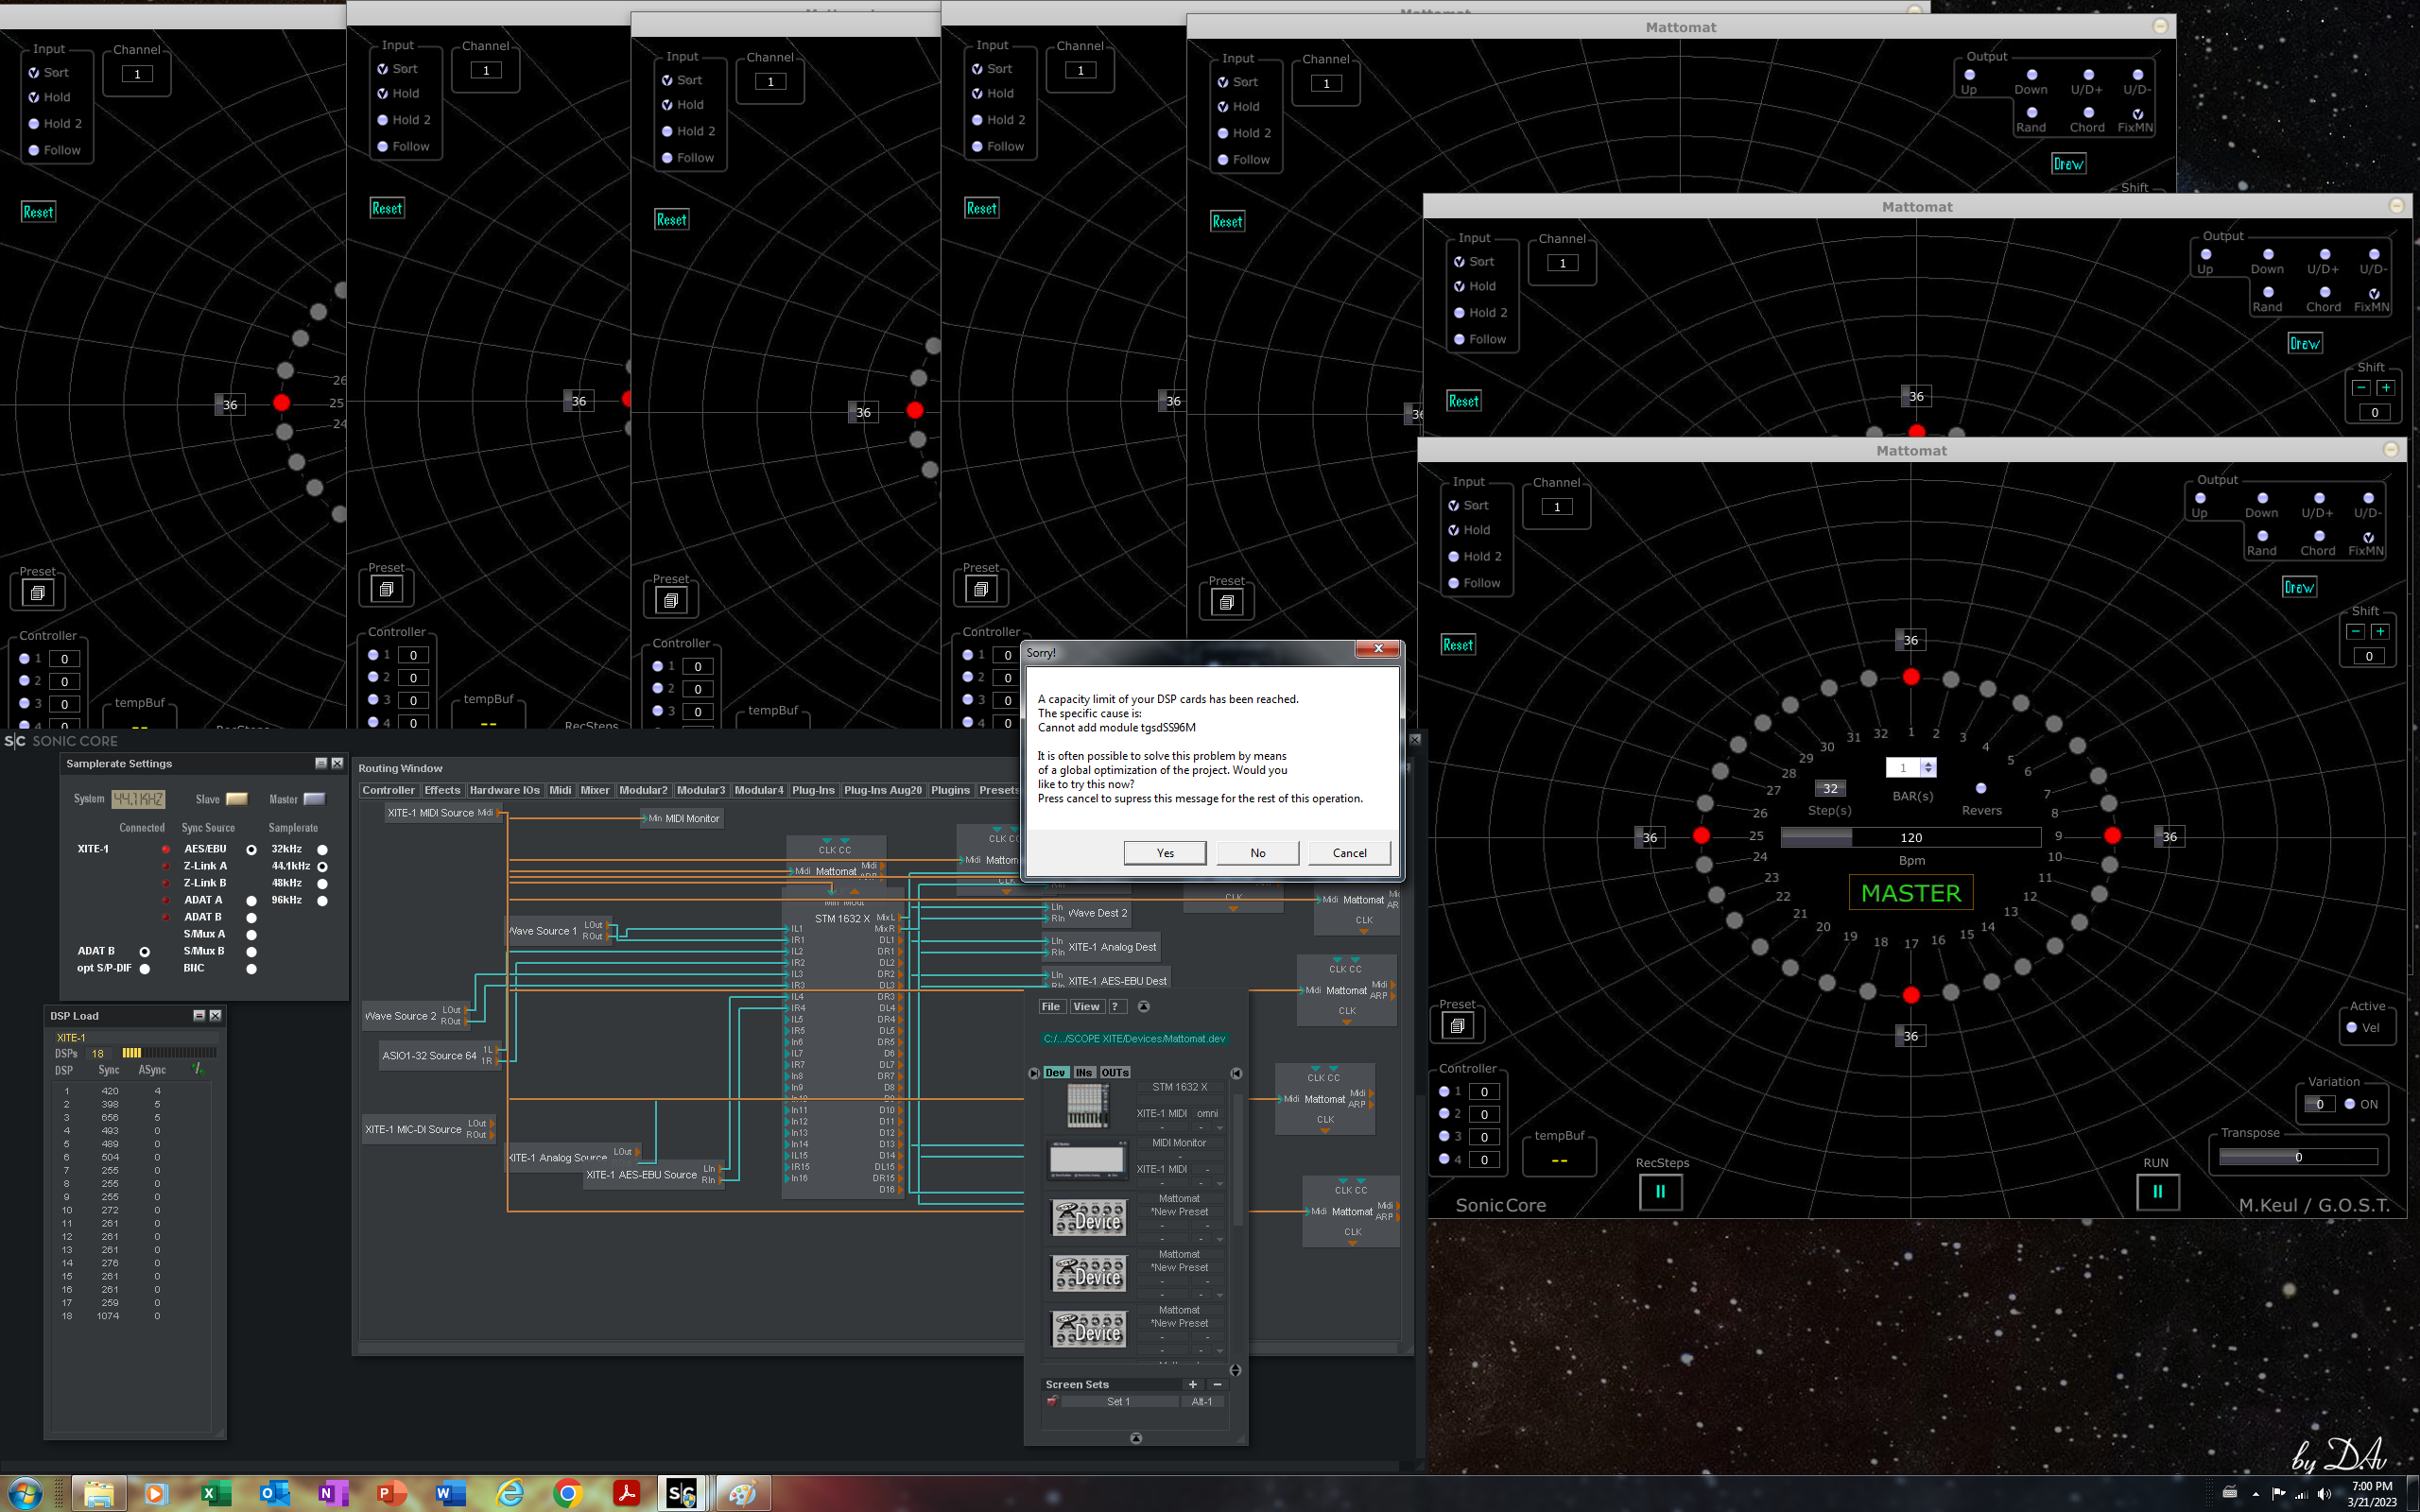Click the BAR(s) value spinner arrows
This screenshot has height=1512, width=2420.
point(1928,767)
